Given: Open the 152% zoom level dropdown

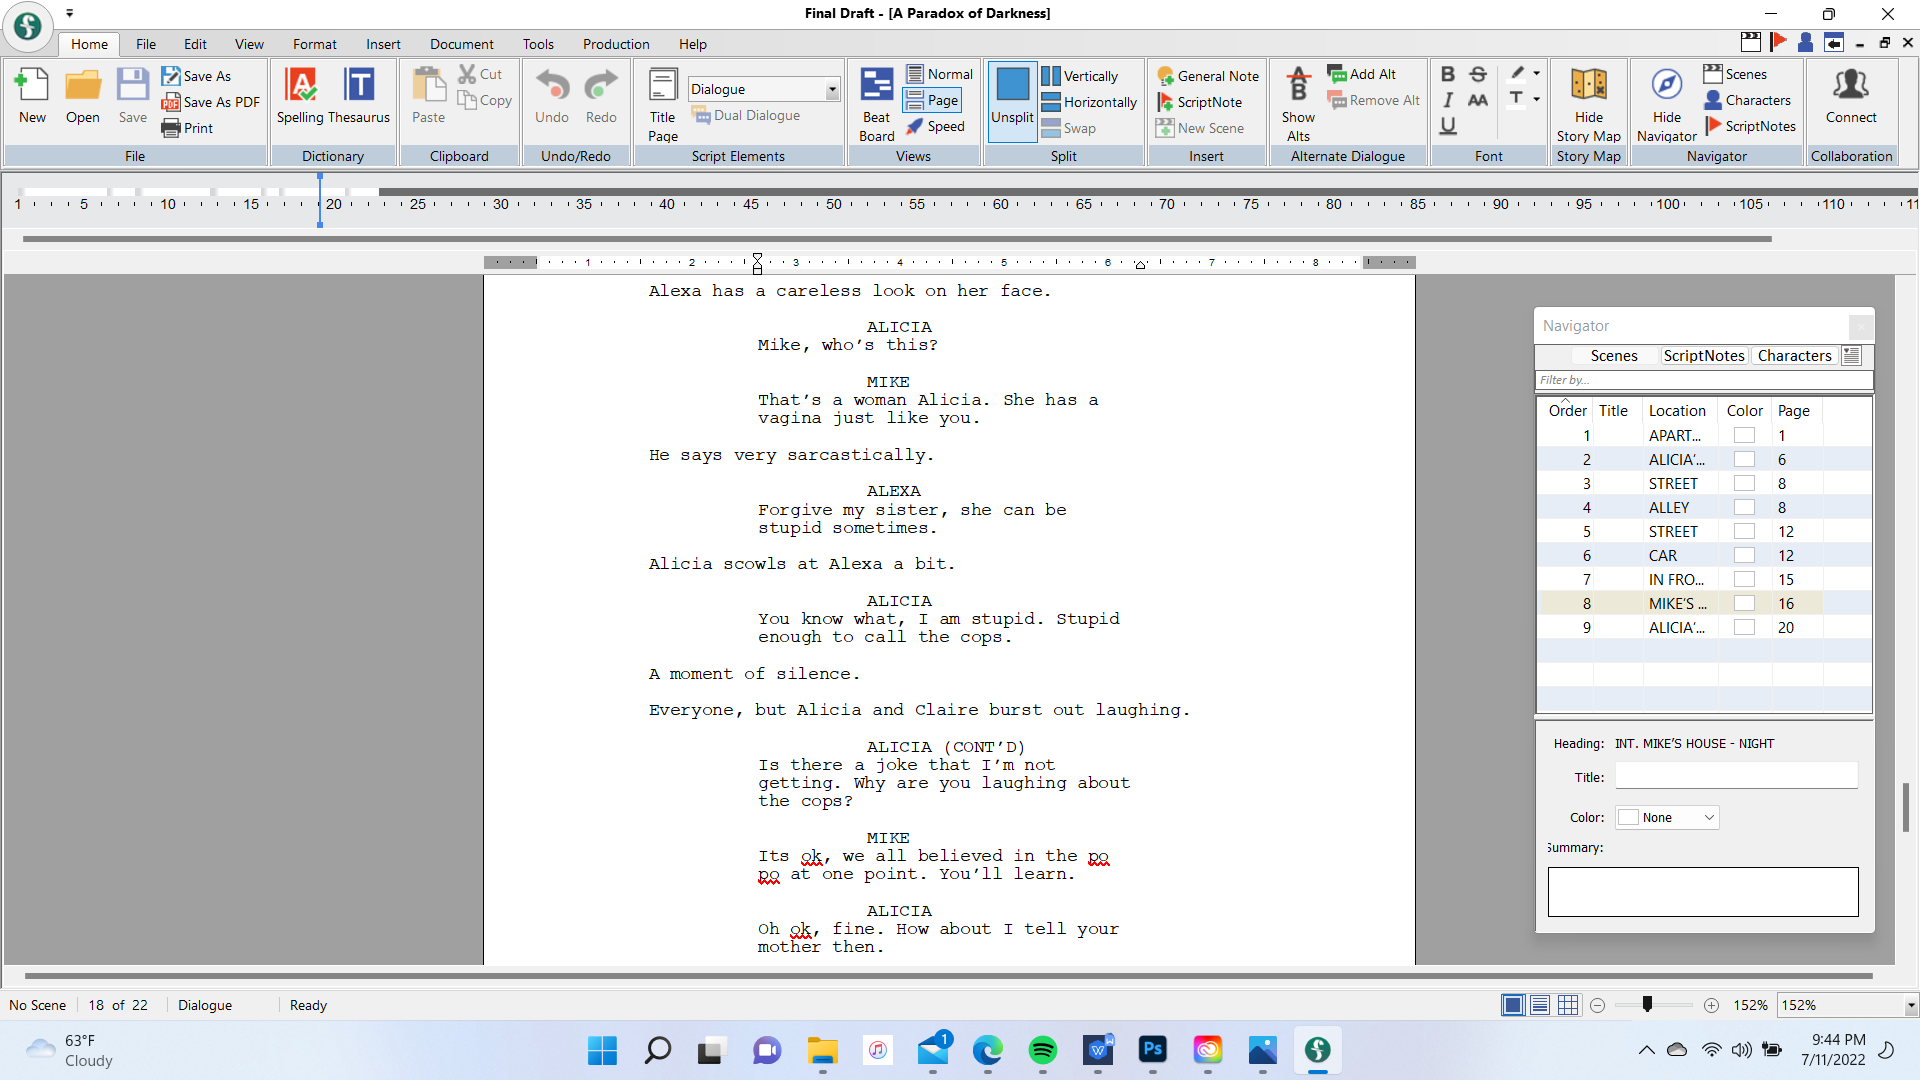Looking at the screenshot, I should (1910, 1006).
